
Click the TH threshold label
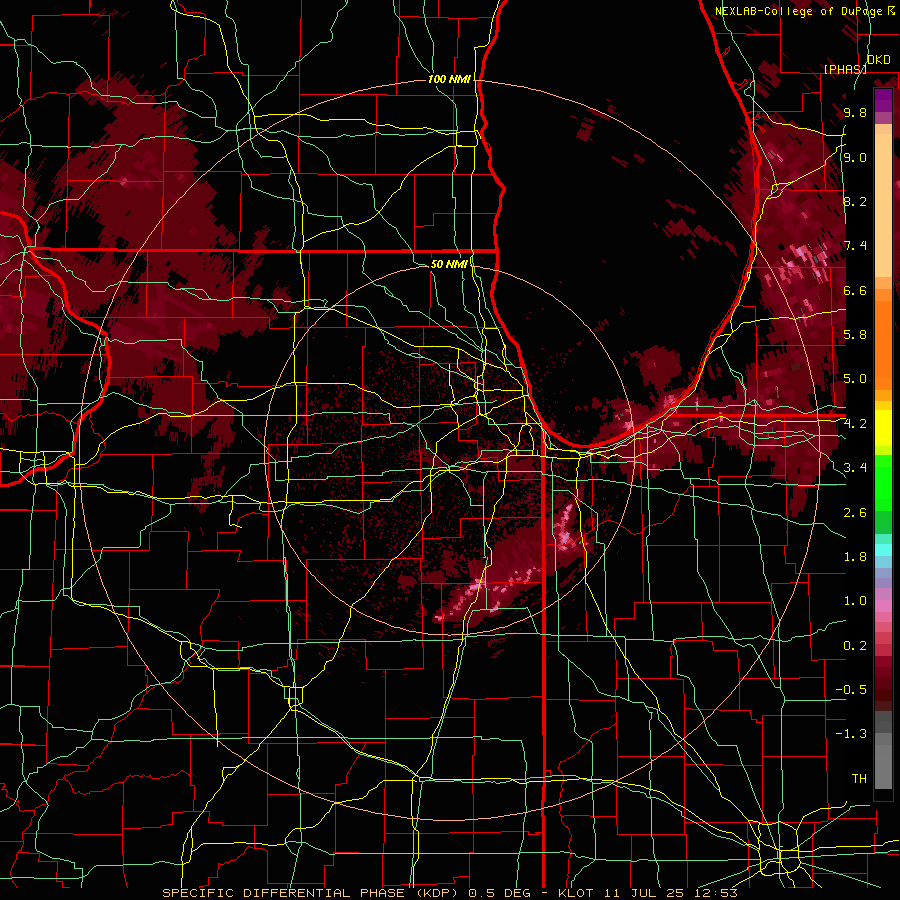coord(859,779)
